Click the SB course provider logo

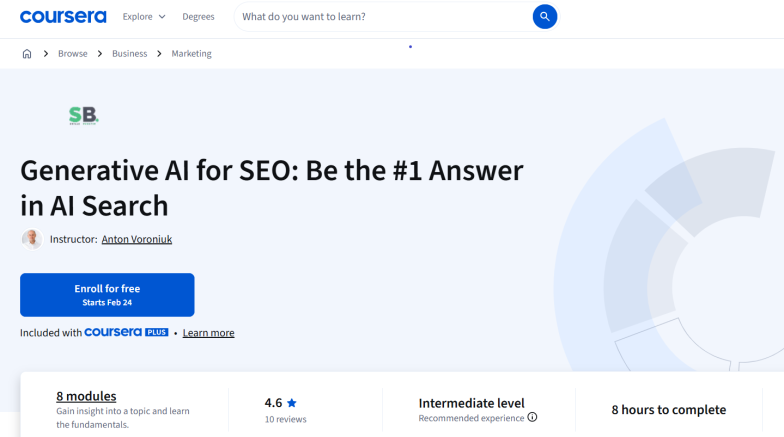tap(83, 116)
